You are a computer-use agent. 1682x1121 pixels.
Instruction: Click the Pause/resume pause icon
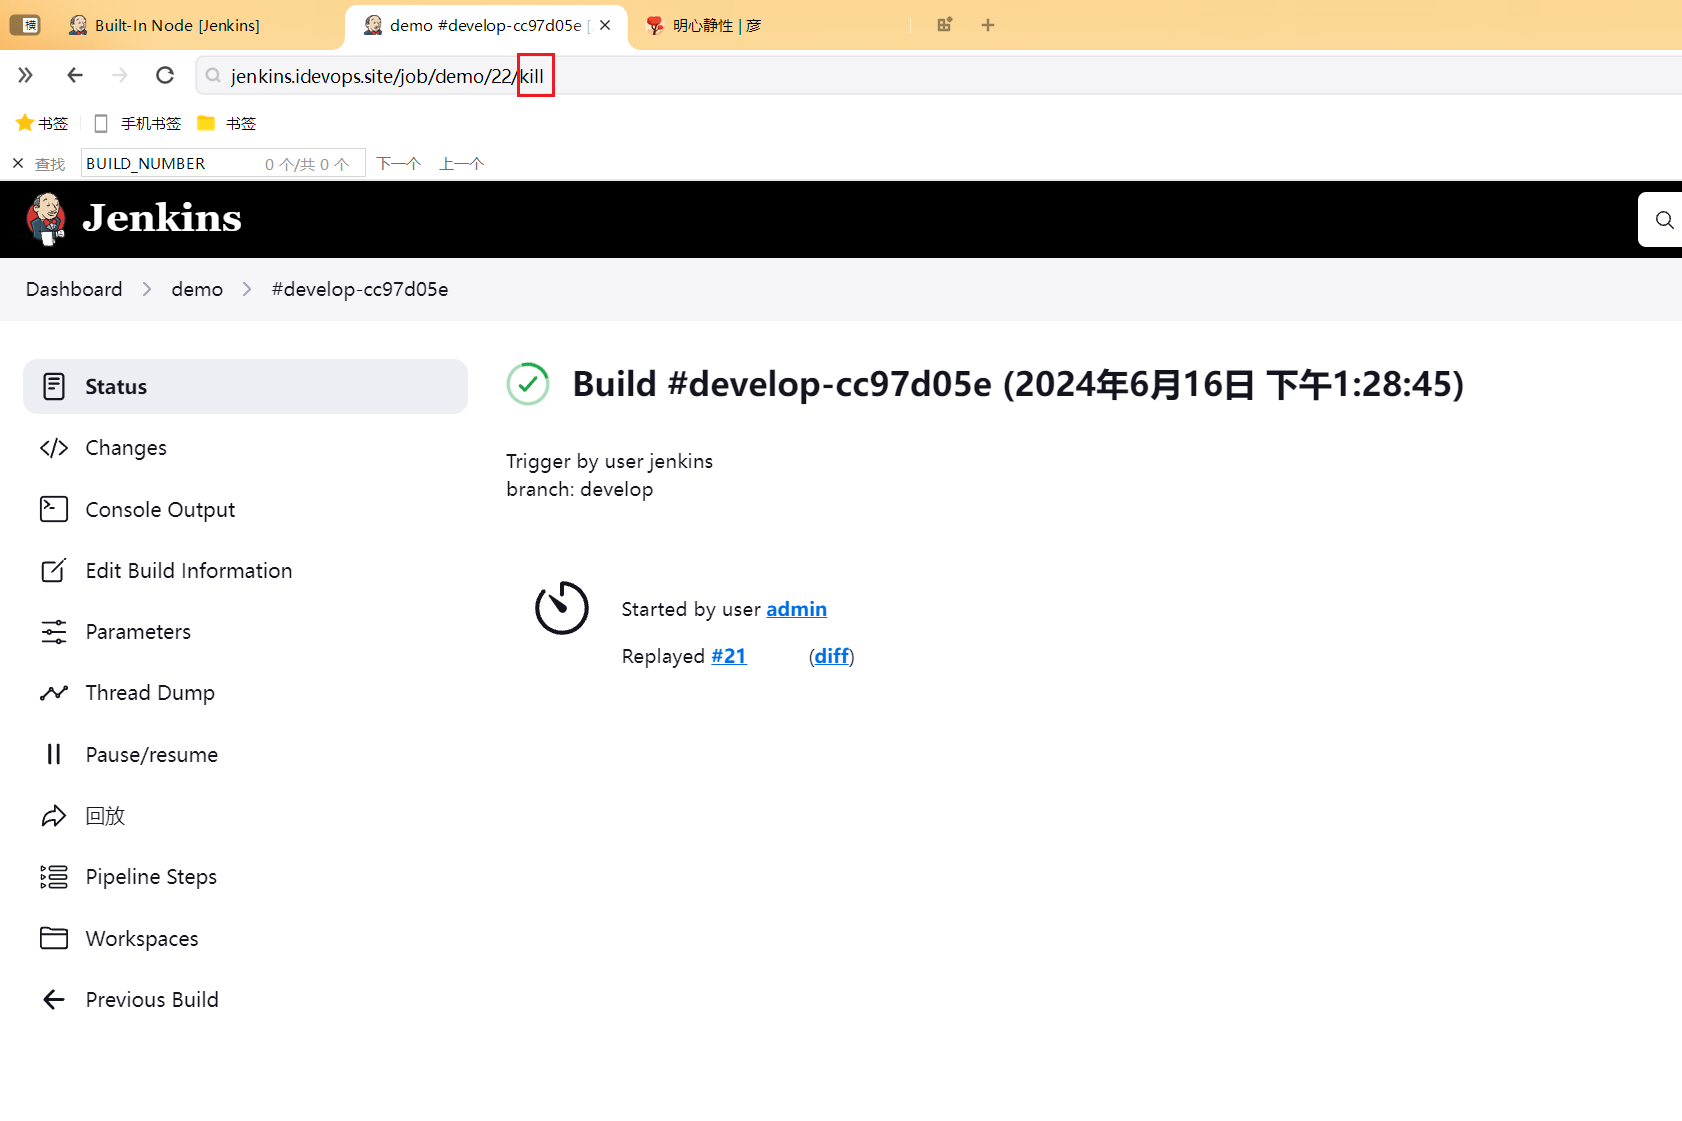click(54, 754)
